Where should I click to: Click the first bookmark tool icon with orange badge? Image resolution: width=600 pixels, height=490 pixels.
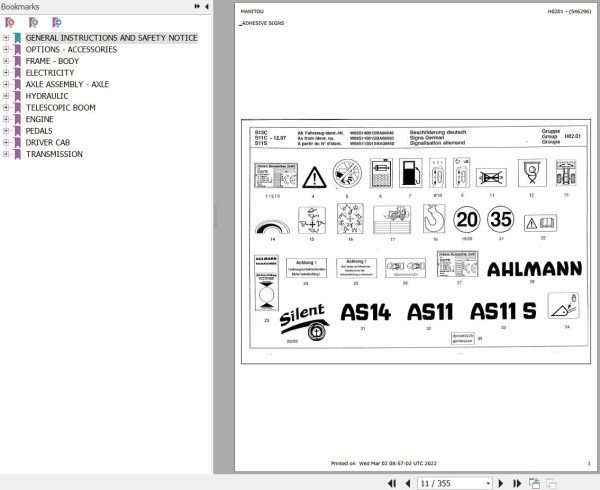10,23
